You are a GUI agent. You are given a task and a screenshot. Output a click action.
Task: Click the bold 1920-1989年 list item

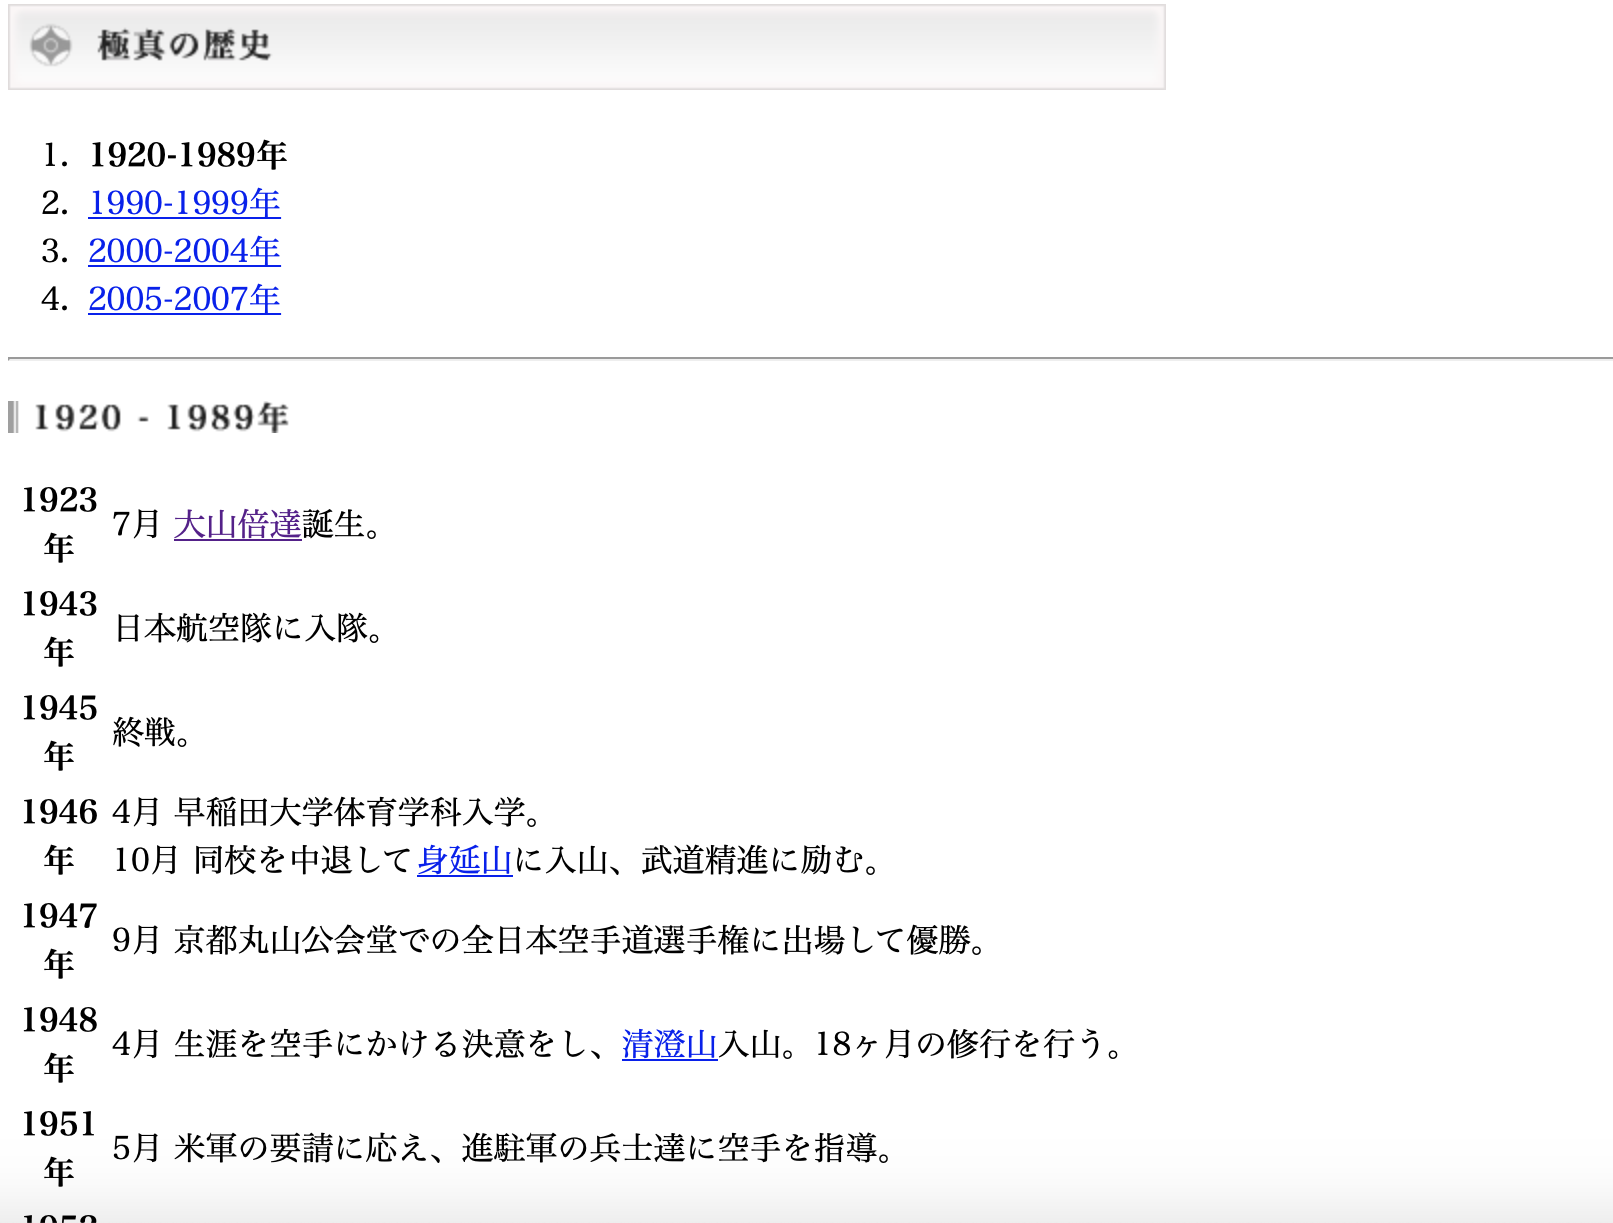(x=188, y=155)
